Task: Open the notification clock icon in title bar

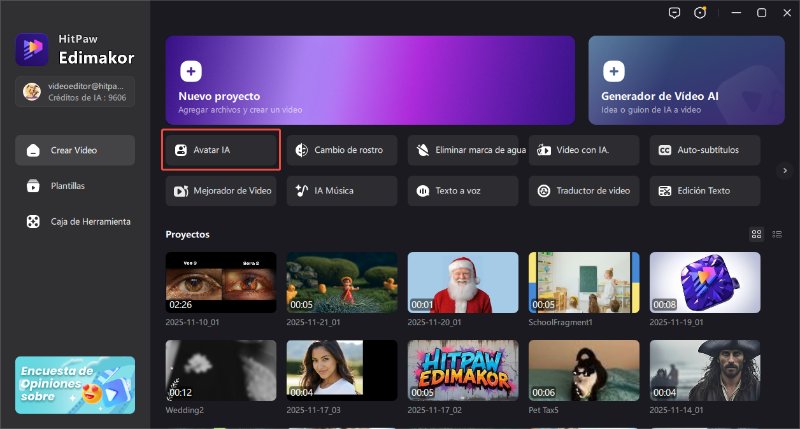Action: tap(700, 13)
